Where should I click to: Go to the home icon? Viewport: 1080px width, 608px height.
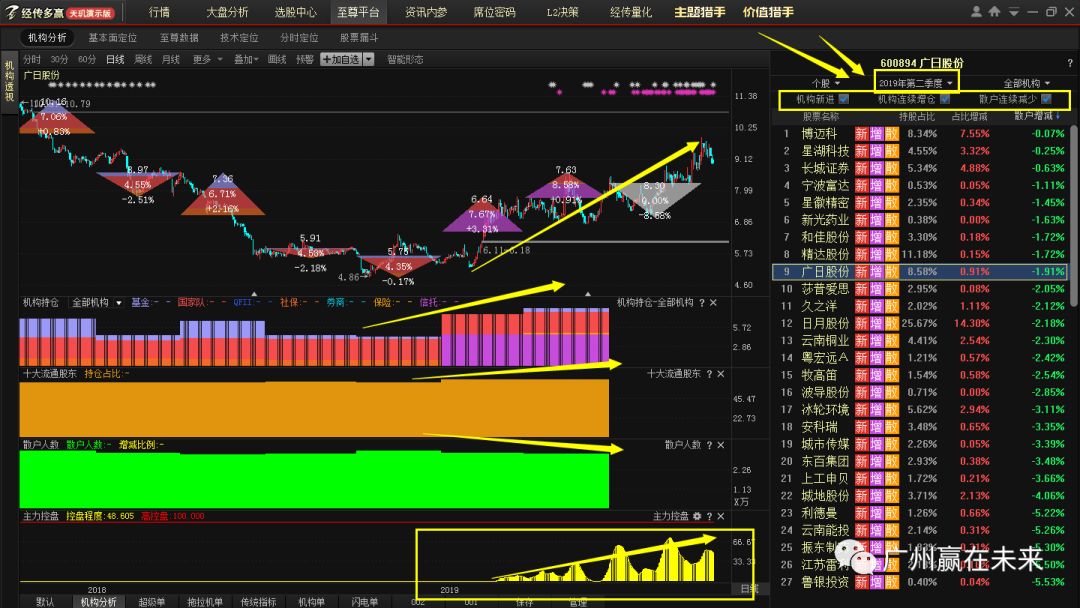[x=994, y=12]
